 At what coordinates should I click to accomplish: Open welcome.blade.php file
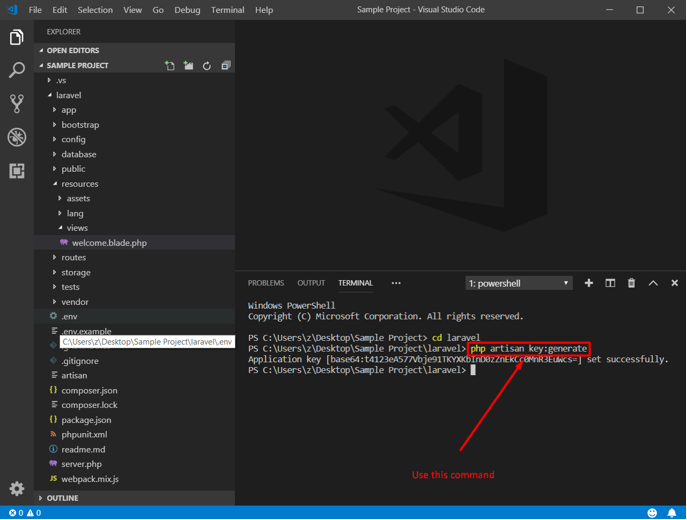tap(135, 243)
